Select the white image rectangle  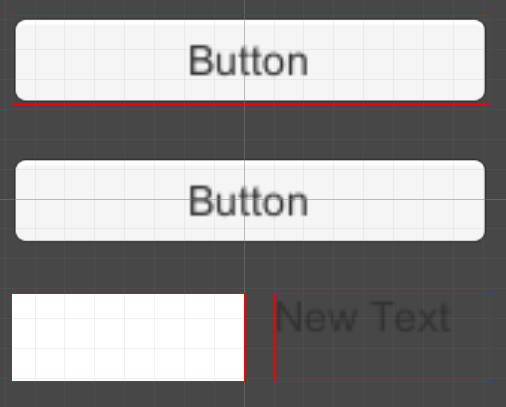tap(128, 337)
